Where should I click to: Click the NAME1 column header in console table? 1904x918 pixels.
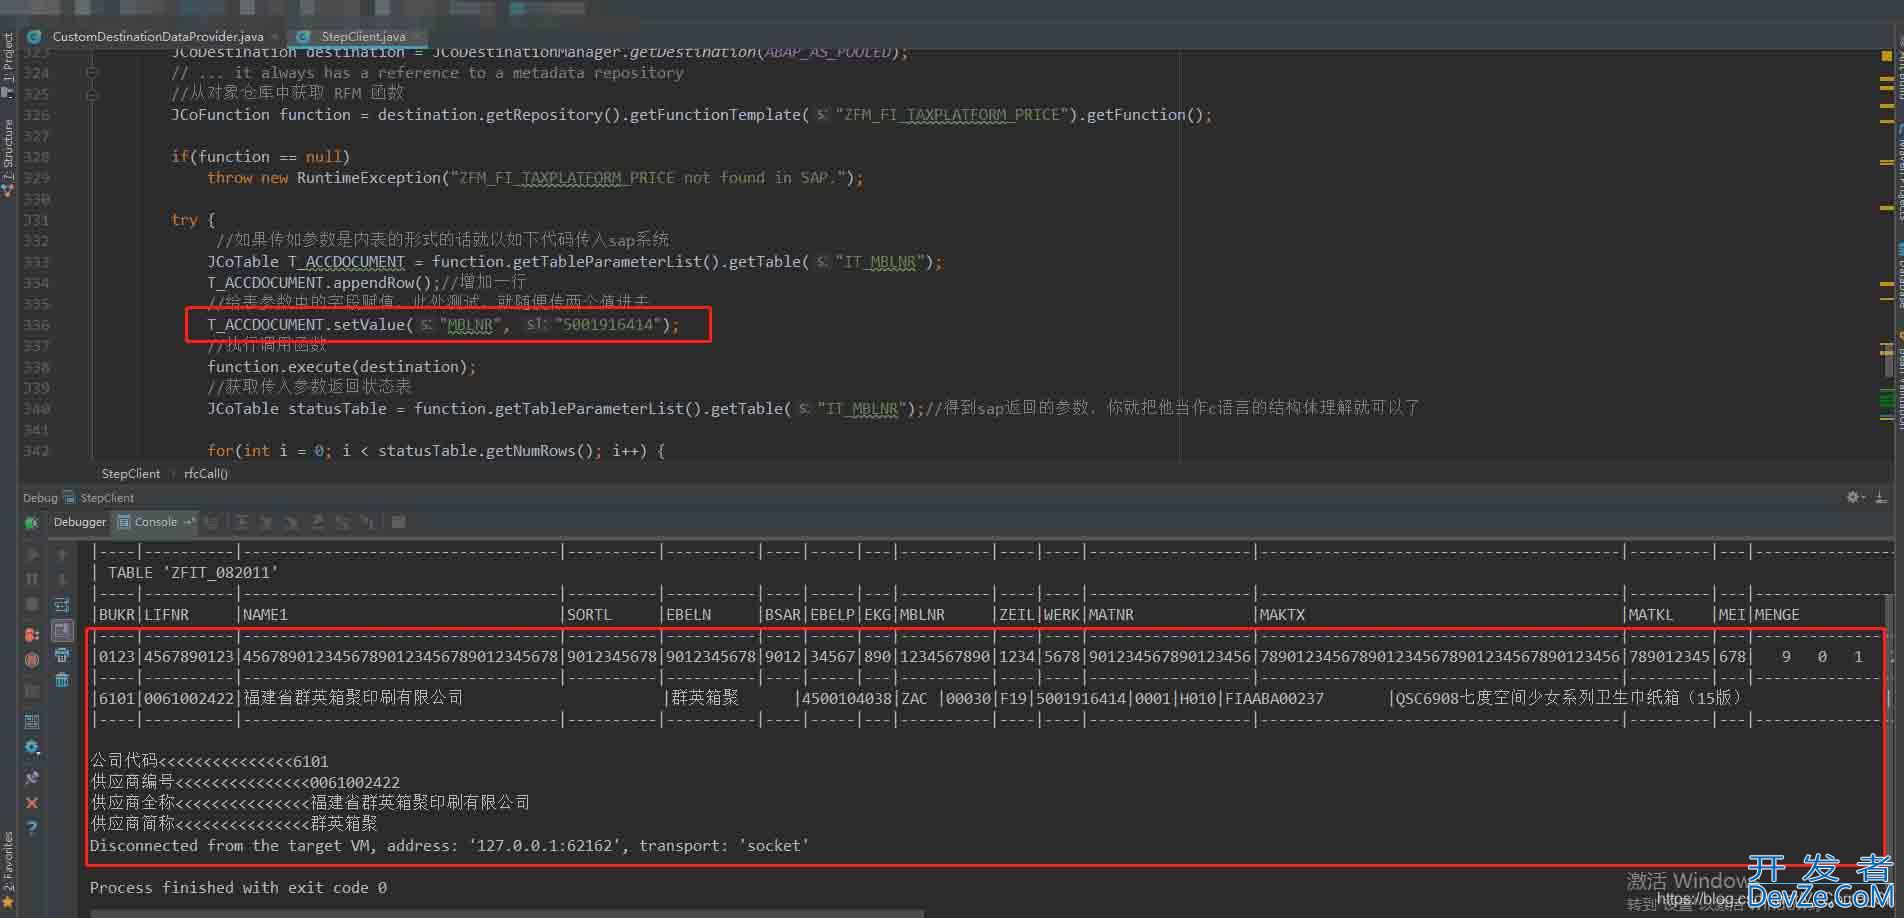click(265, 615)
